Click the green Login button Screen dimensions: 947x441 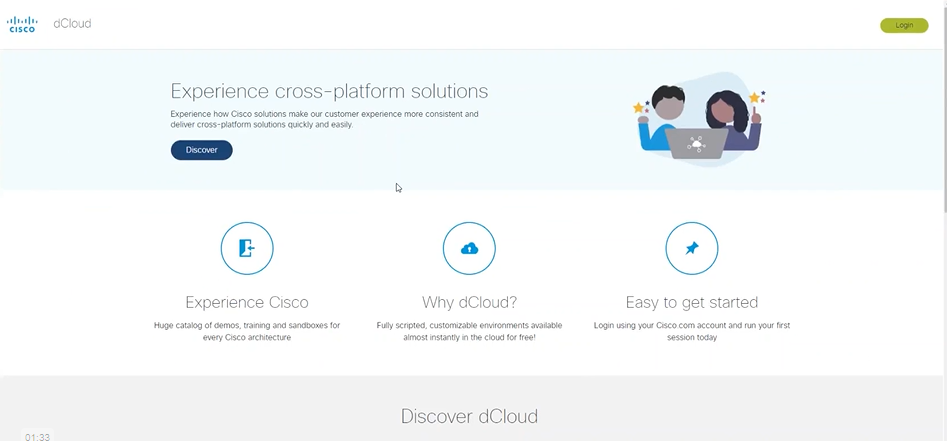click(x=904, y=25)
